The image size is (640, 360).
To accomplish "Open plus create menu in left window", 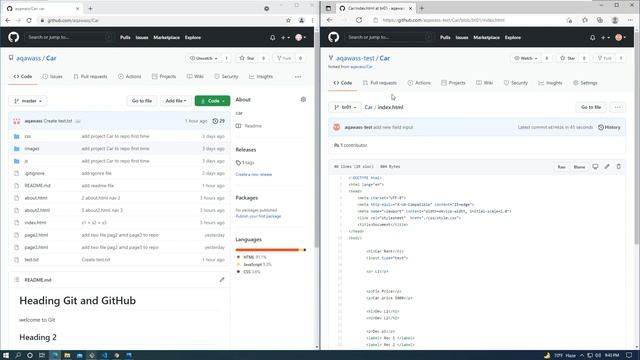I will (285, 38).
